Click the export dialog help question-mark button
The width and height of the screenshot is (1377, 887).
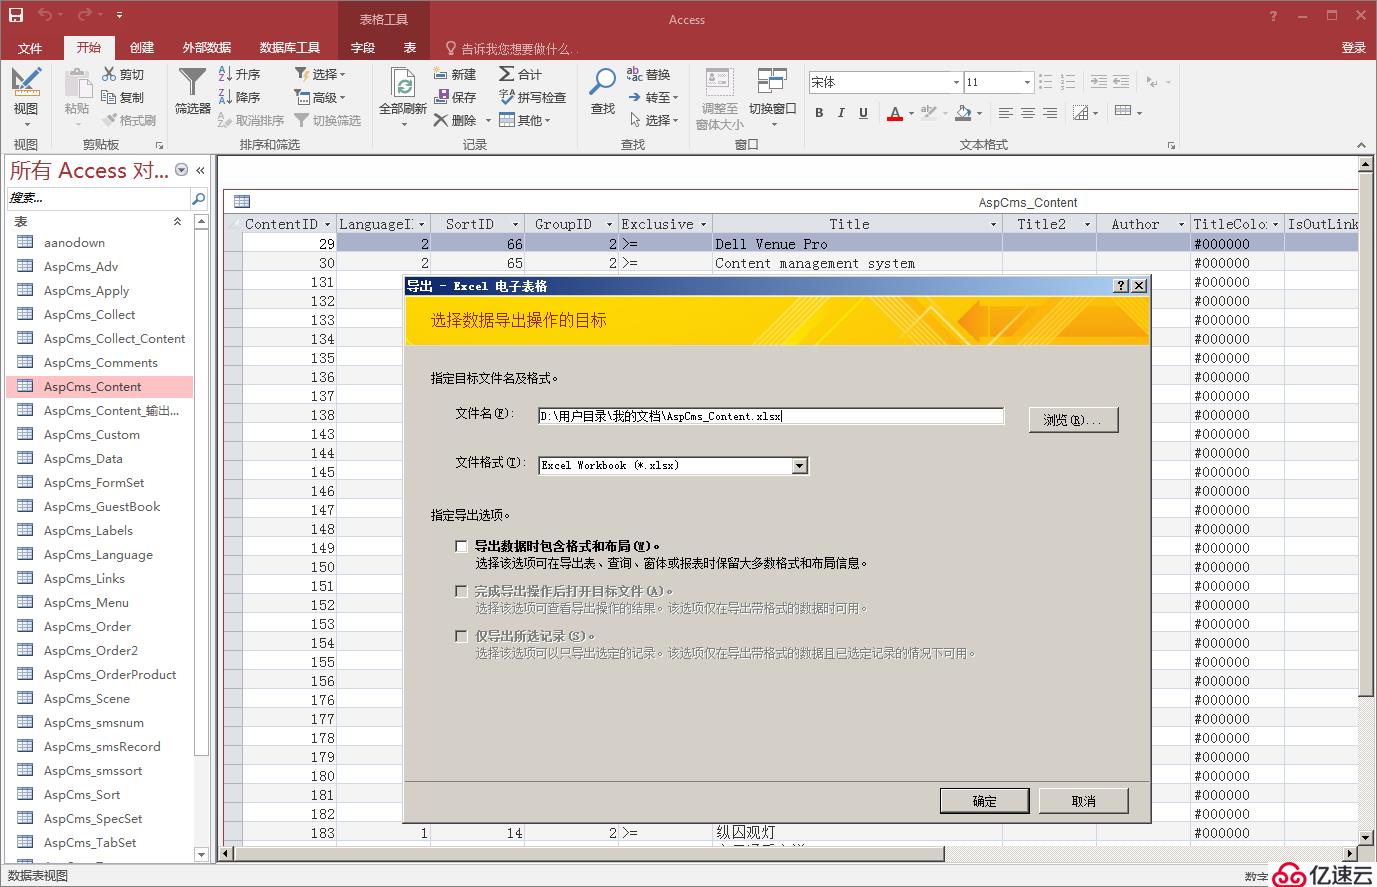pyautogui.click(x=1121, y=286)
